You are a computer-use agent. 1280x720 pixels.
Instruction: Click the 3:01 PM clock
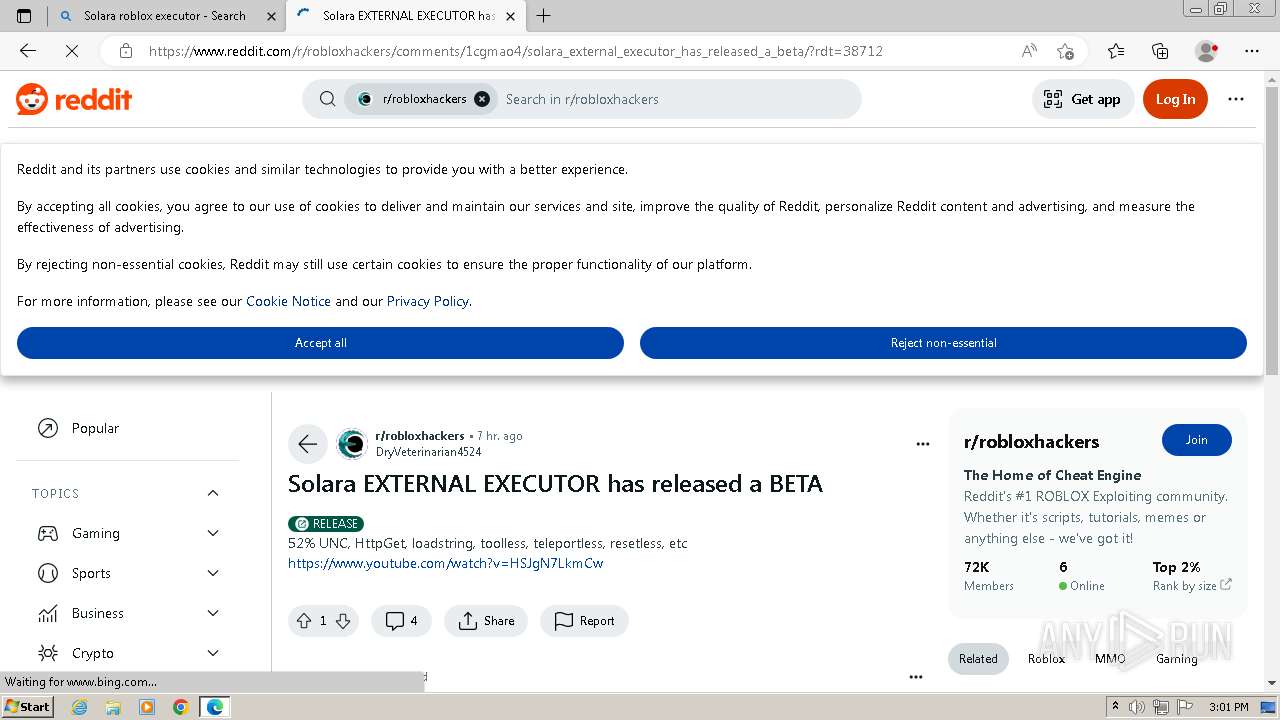[x=1228, y=707]
